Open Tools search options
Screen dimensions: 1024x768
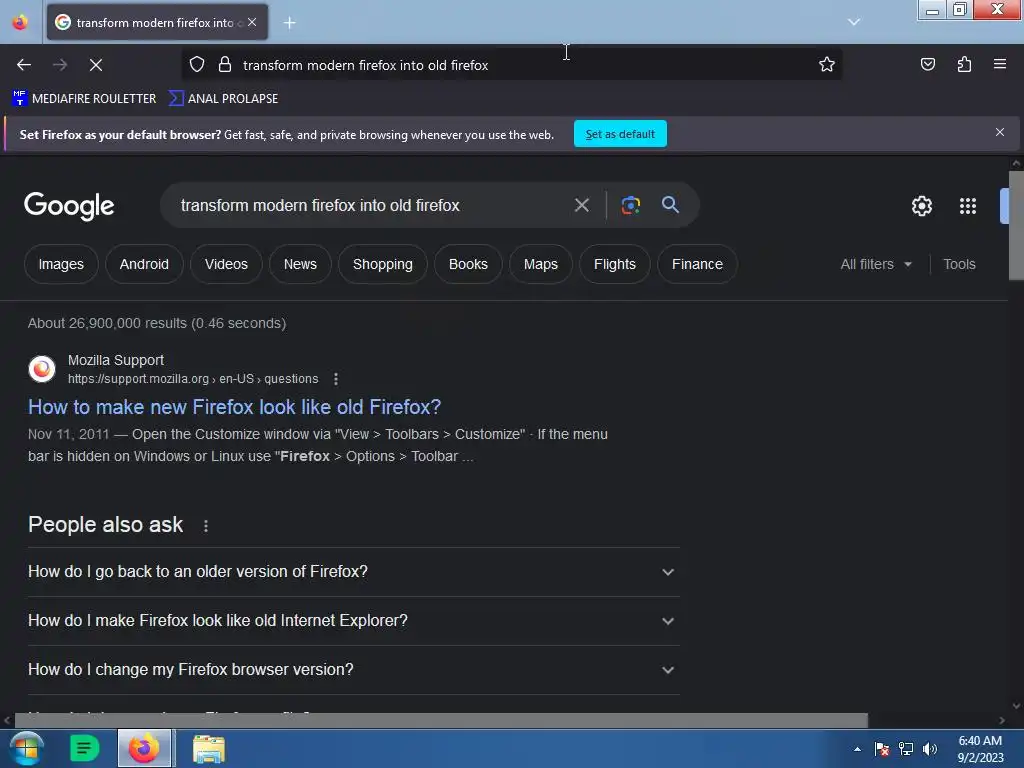(959, 264)
